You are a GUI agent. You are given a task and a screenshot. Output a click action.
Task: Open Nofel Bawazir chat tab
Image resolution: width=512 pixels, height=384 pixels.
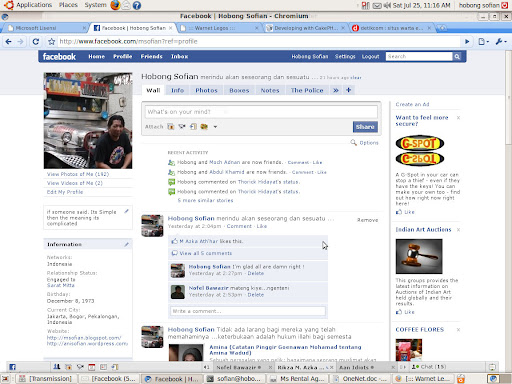pyautogui.click(x=238, y=367)
